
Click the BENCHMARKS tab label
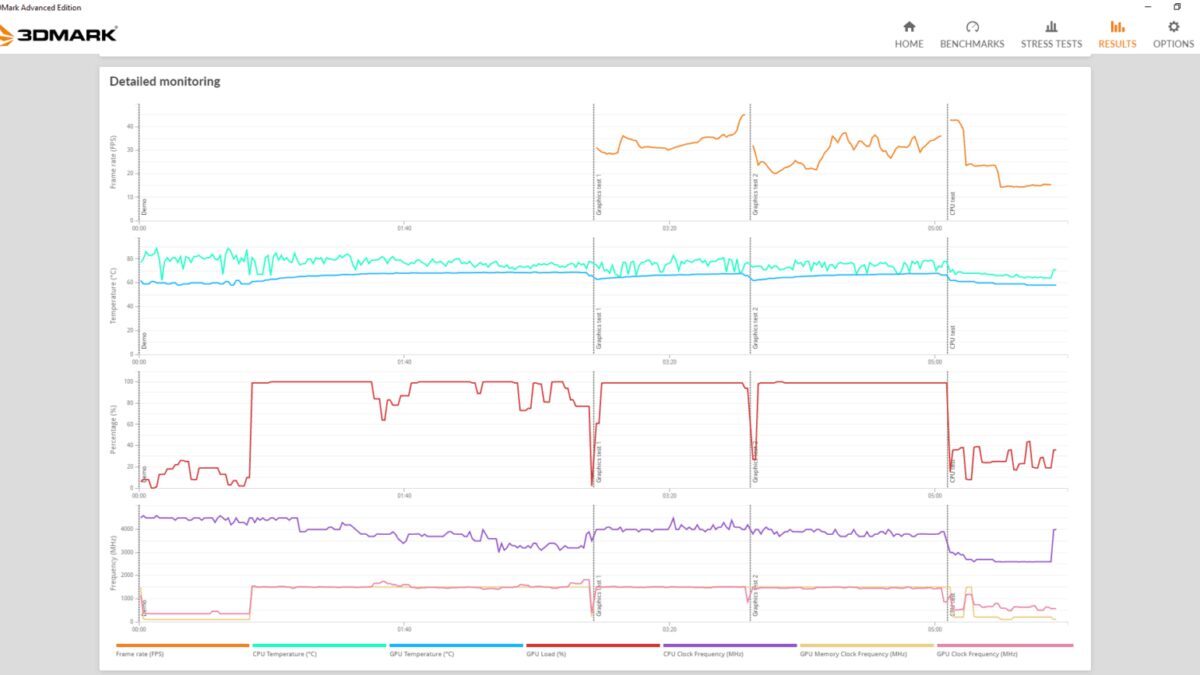click(x=972, y=44)
